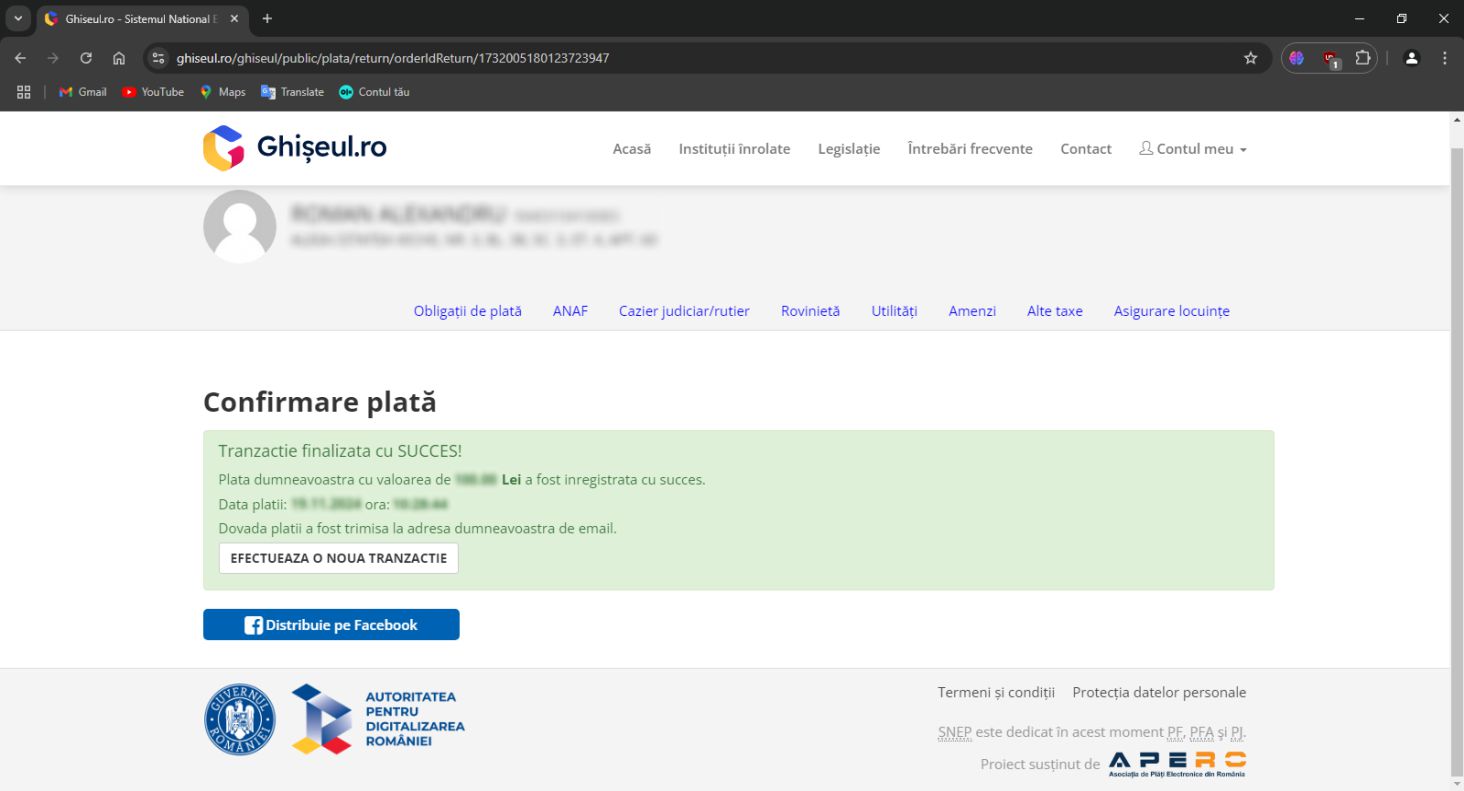The width and height of the screenshot is (1464, 791).
Task: Click the address bar URL field
Action: 700,58
